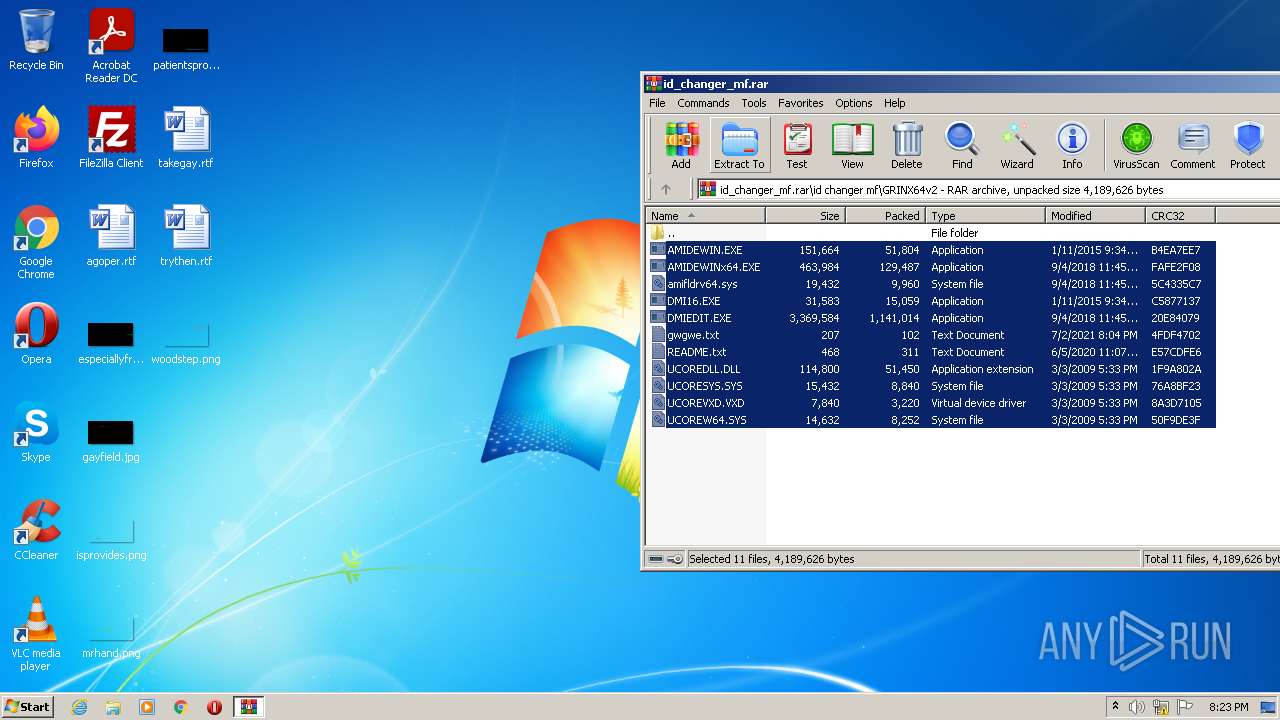Launch the Wizard tool
This screenshot has height=720, width=1280.
(x=1017, y=146)
